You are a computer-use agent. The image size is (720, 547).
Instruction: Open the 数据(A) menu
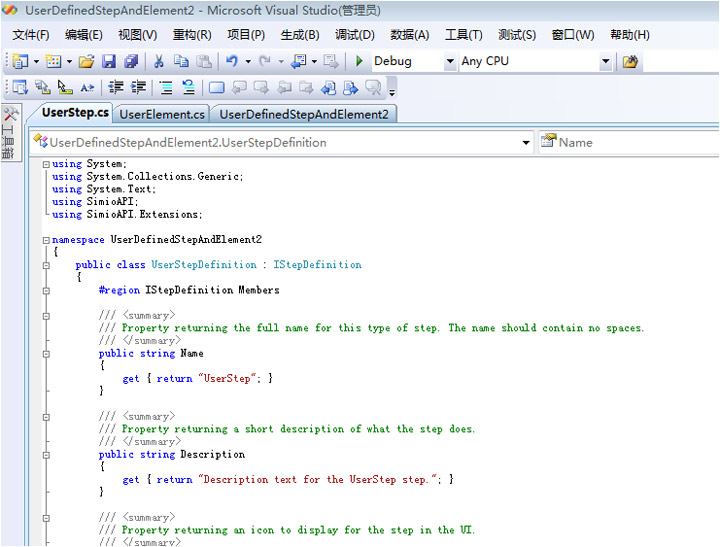(410, 35)
